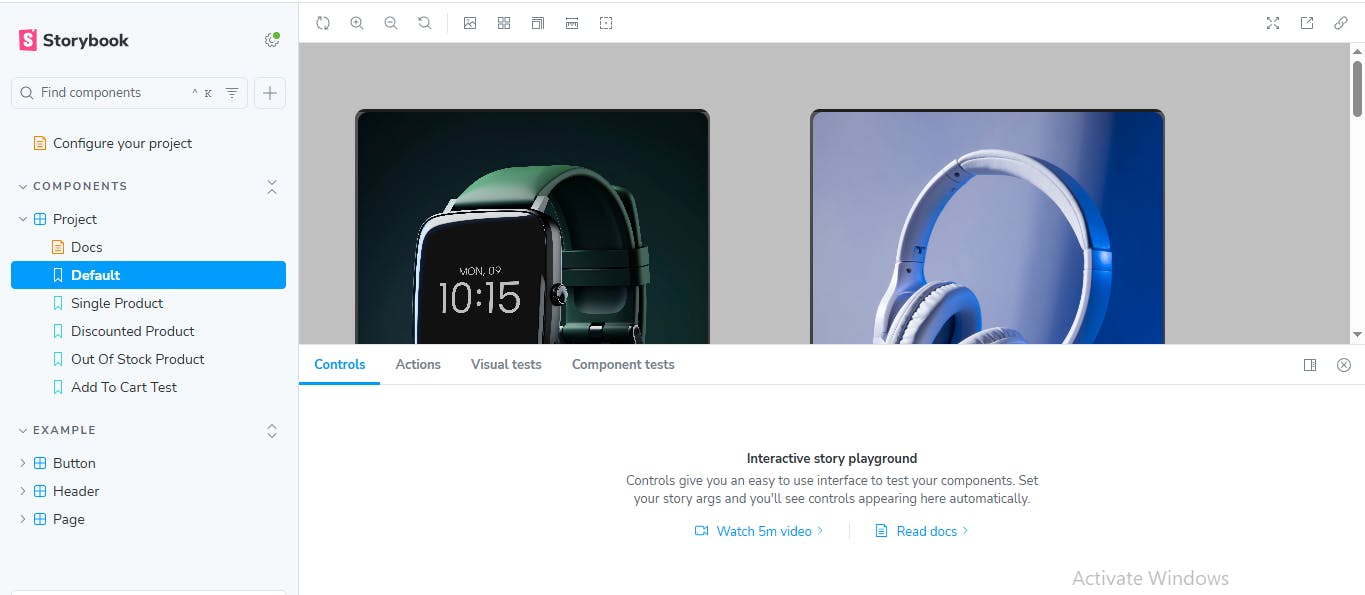Open the Watch 5m video link
The width and height of the screenshot is (1365, 595).
[763, 530]
